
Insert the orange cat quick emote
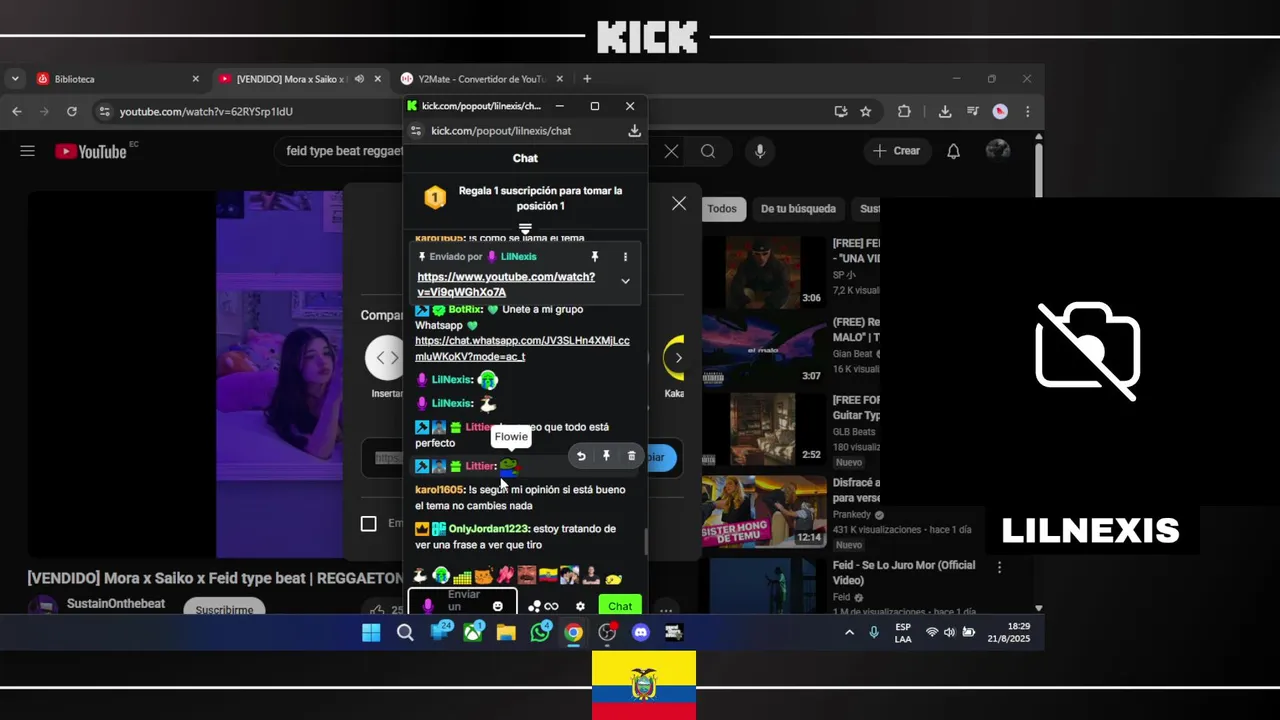(x=484, y=576)
